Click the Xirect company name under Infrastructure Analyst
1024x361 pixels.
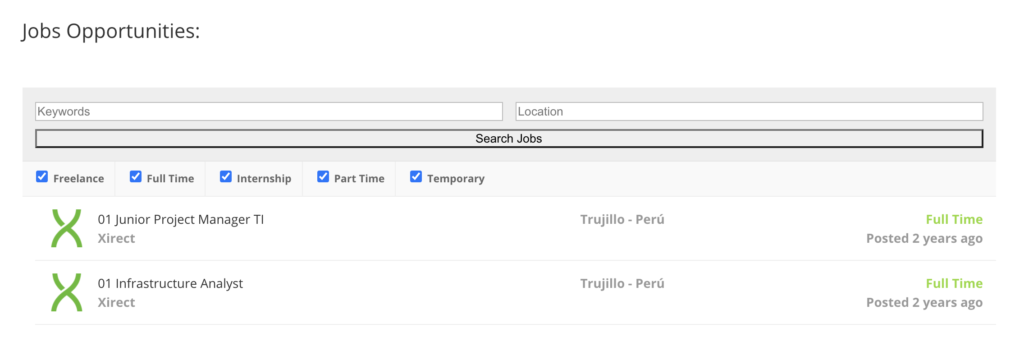point(116,302)
